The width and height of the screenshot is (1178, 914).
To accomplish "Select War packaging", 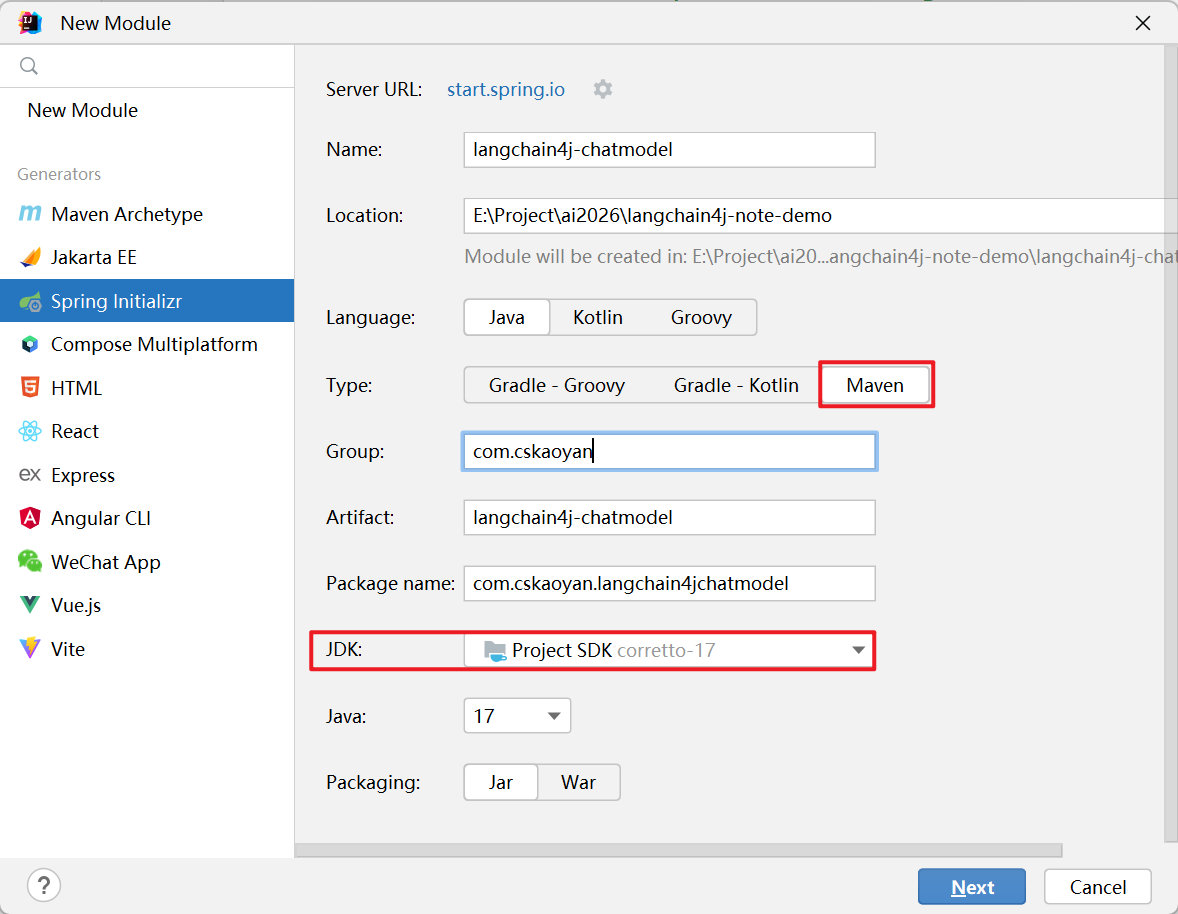I will [578, 783].
